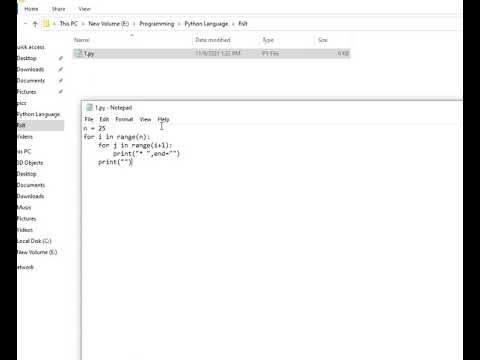Open the File menu in Notepad

coord(89,119)
